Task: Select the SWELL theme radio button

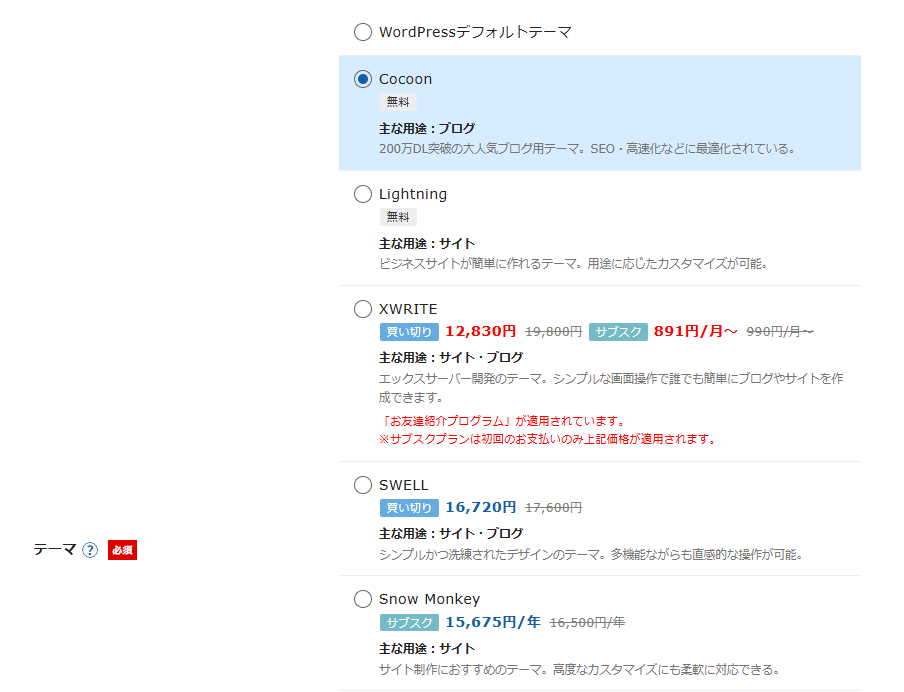Action: tap(363, 485)
